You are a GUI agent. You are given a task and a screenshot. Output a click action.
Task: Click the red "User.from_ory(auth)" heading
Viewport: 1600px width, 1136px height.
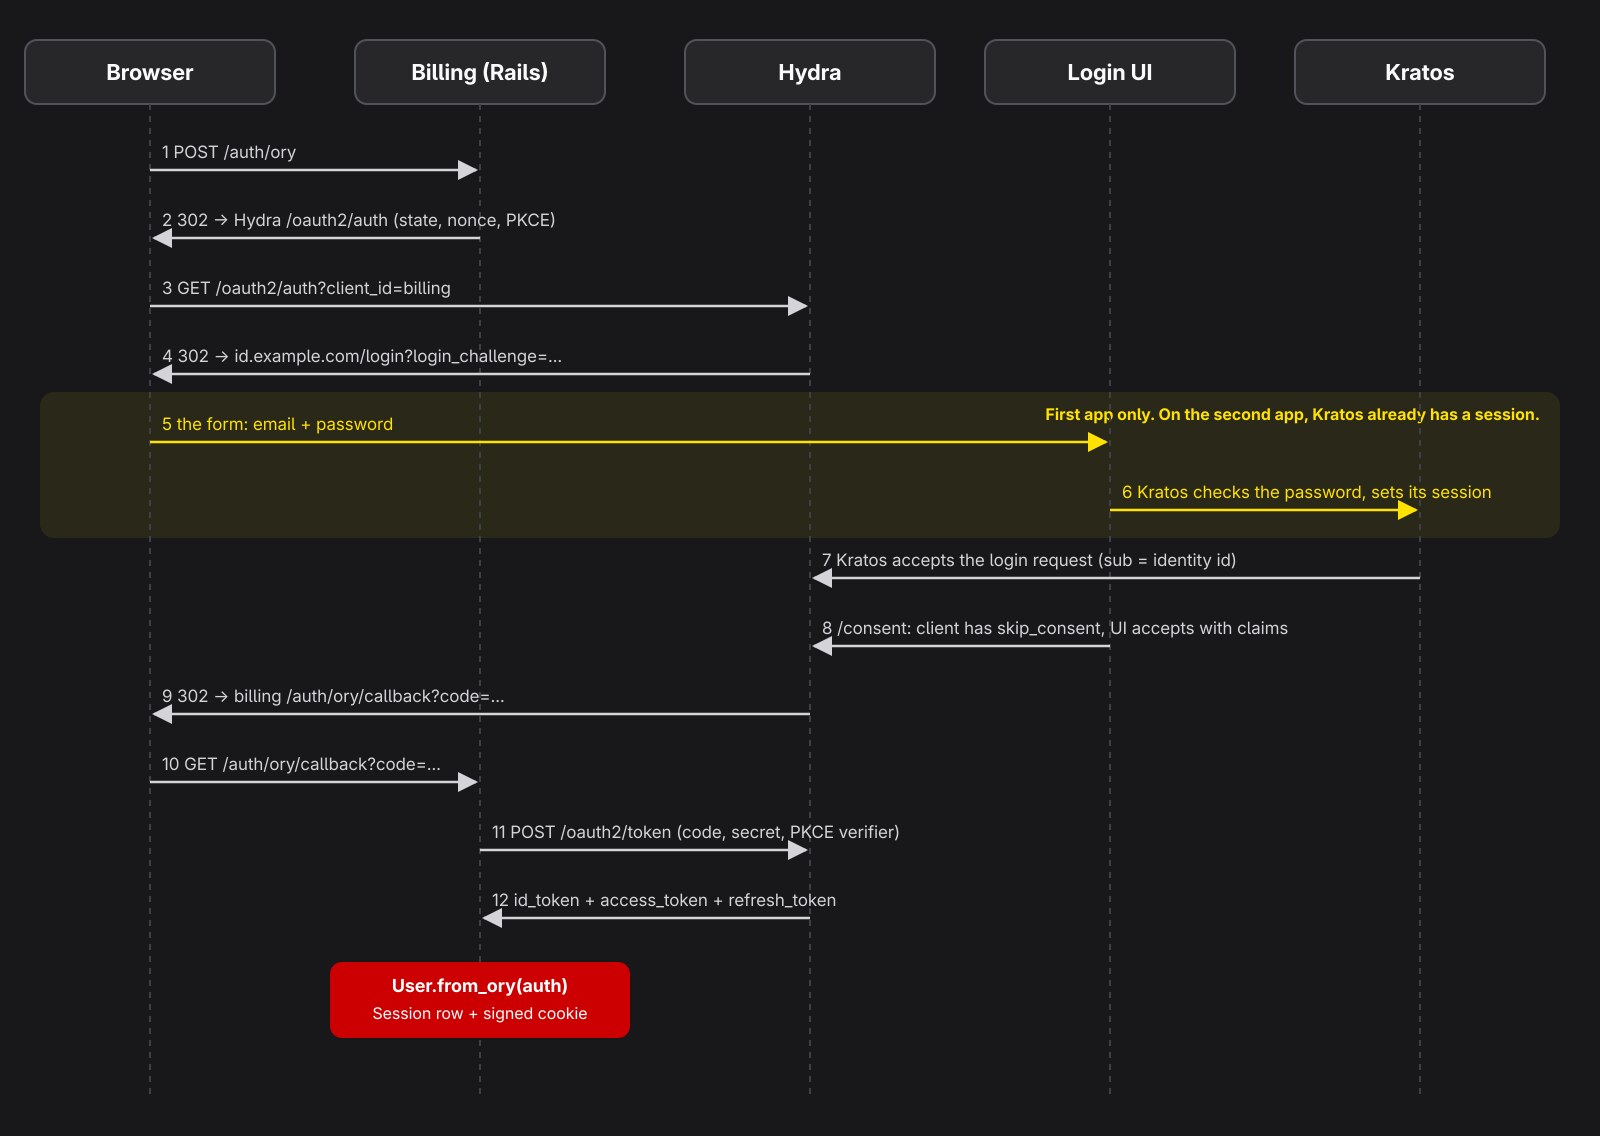[x=480, y=986]
